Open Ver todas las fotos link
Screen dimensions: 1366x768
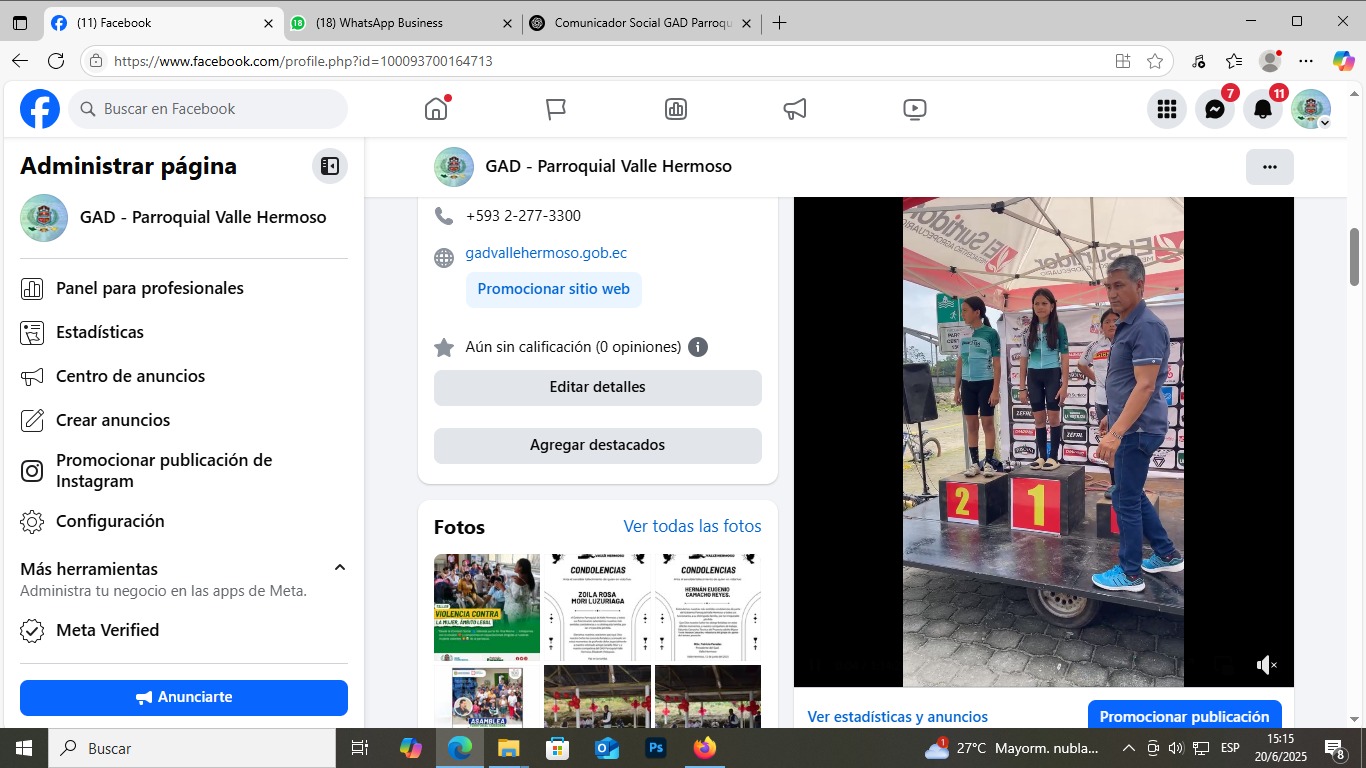click(x=692, y=526)
